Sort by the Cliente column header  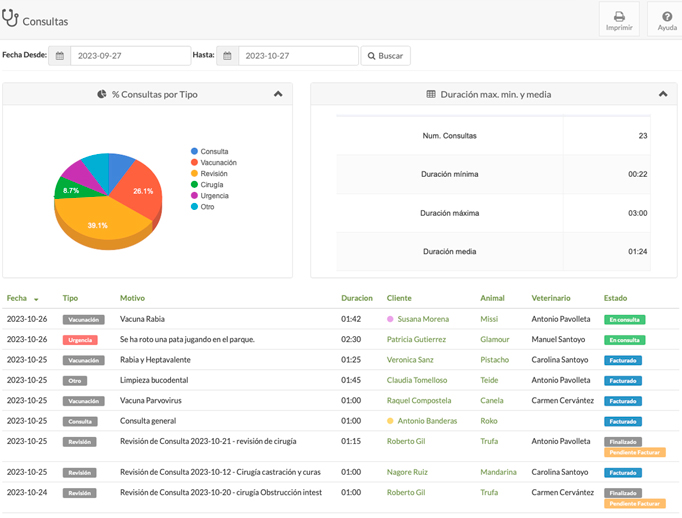[x=399, y=298]
